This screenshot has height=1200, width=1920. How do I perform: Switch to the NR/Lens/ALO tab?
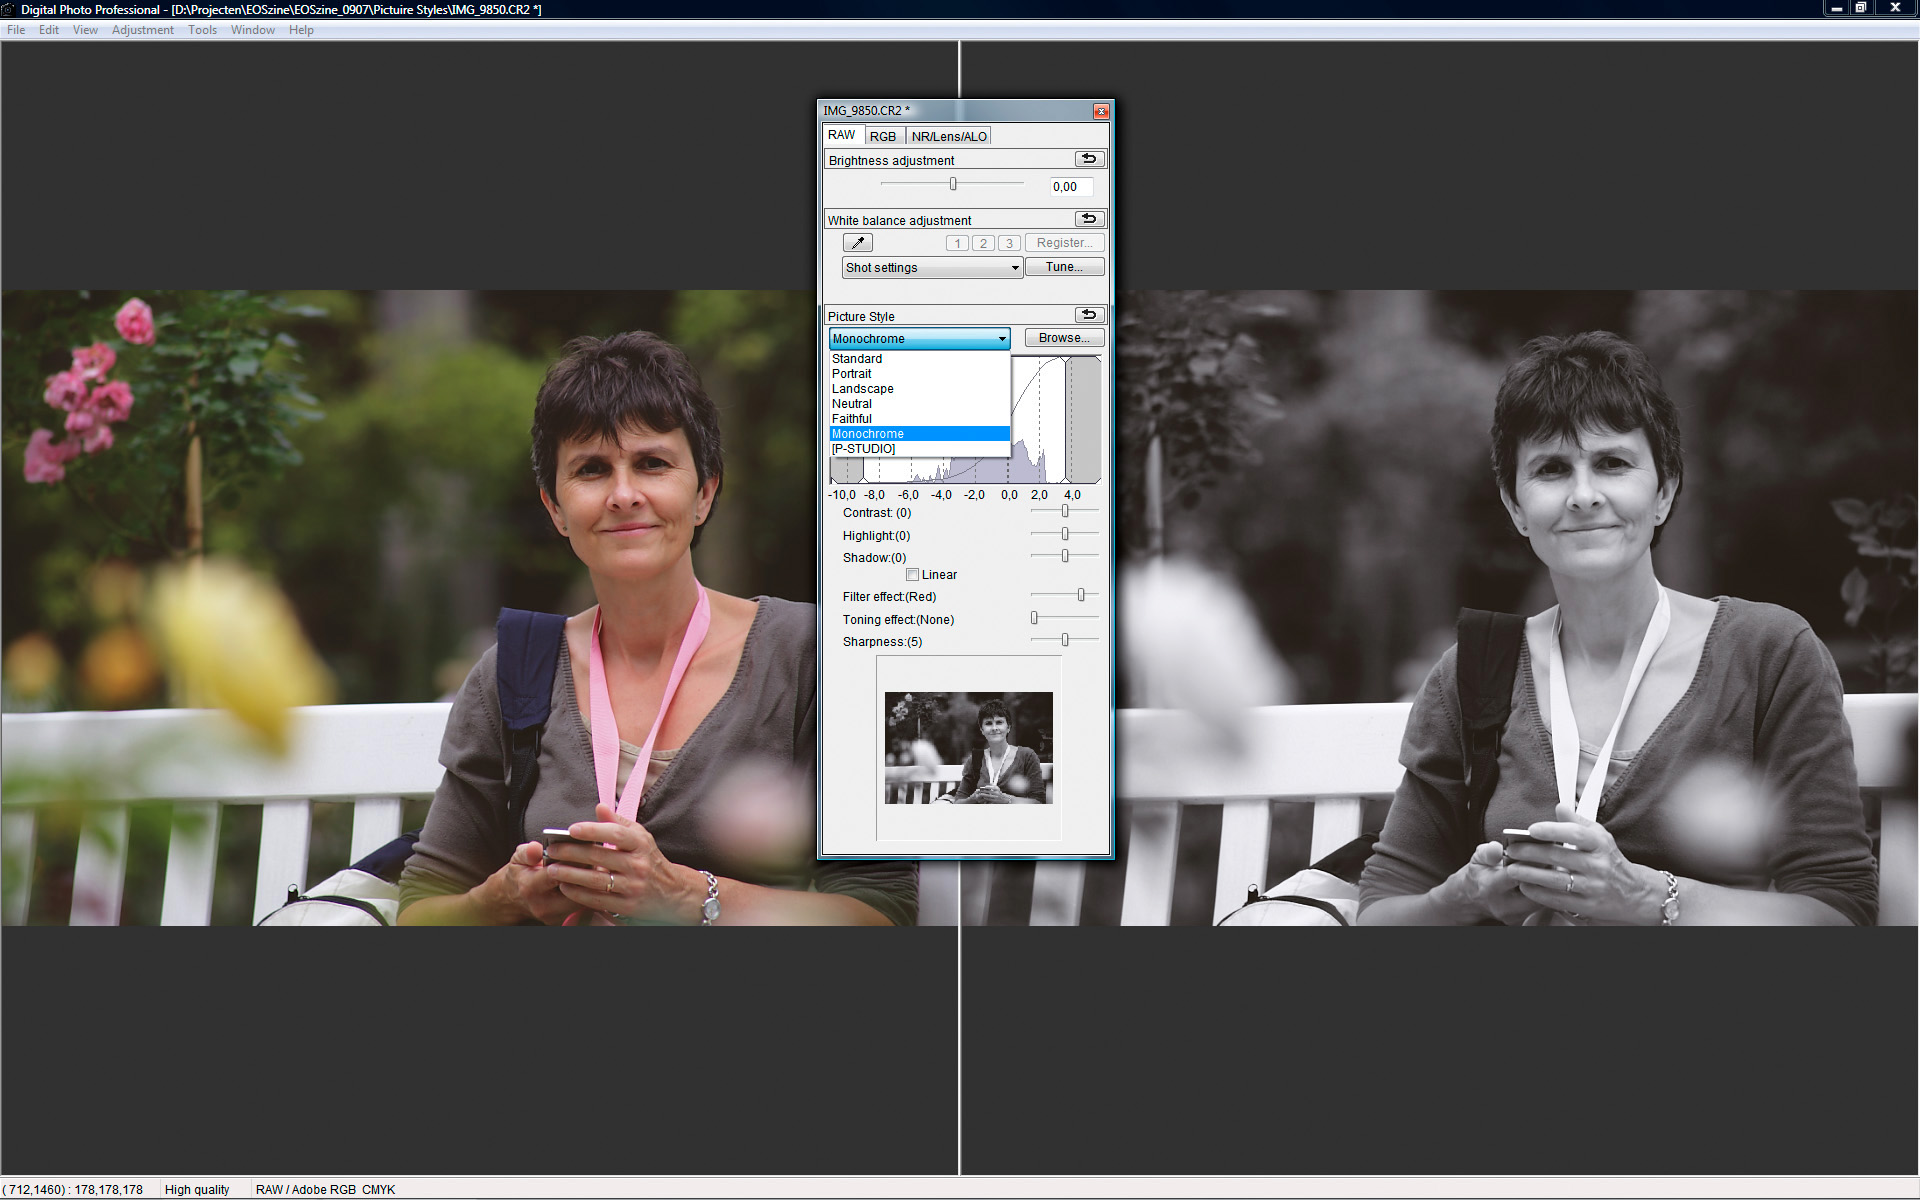(949, 136)
